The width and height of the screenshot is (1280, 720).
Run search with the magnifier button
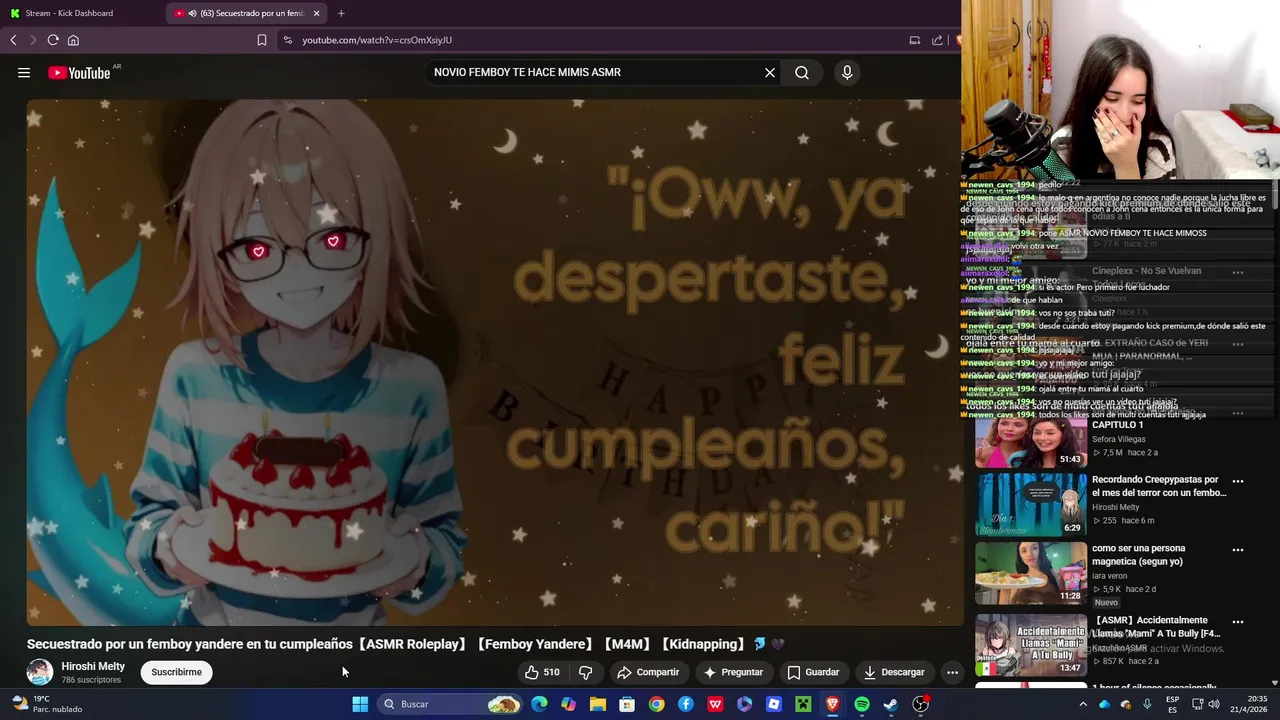coord(802,72)
